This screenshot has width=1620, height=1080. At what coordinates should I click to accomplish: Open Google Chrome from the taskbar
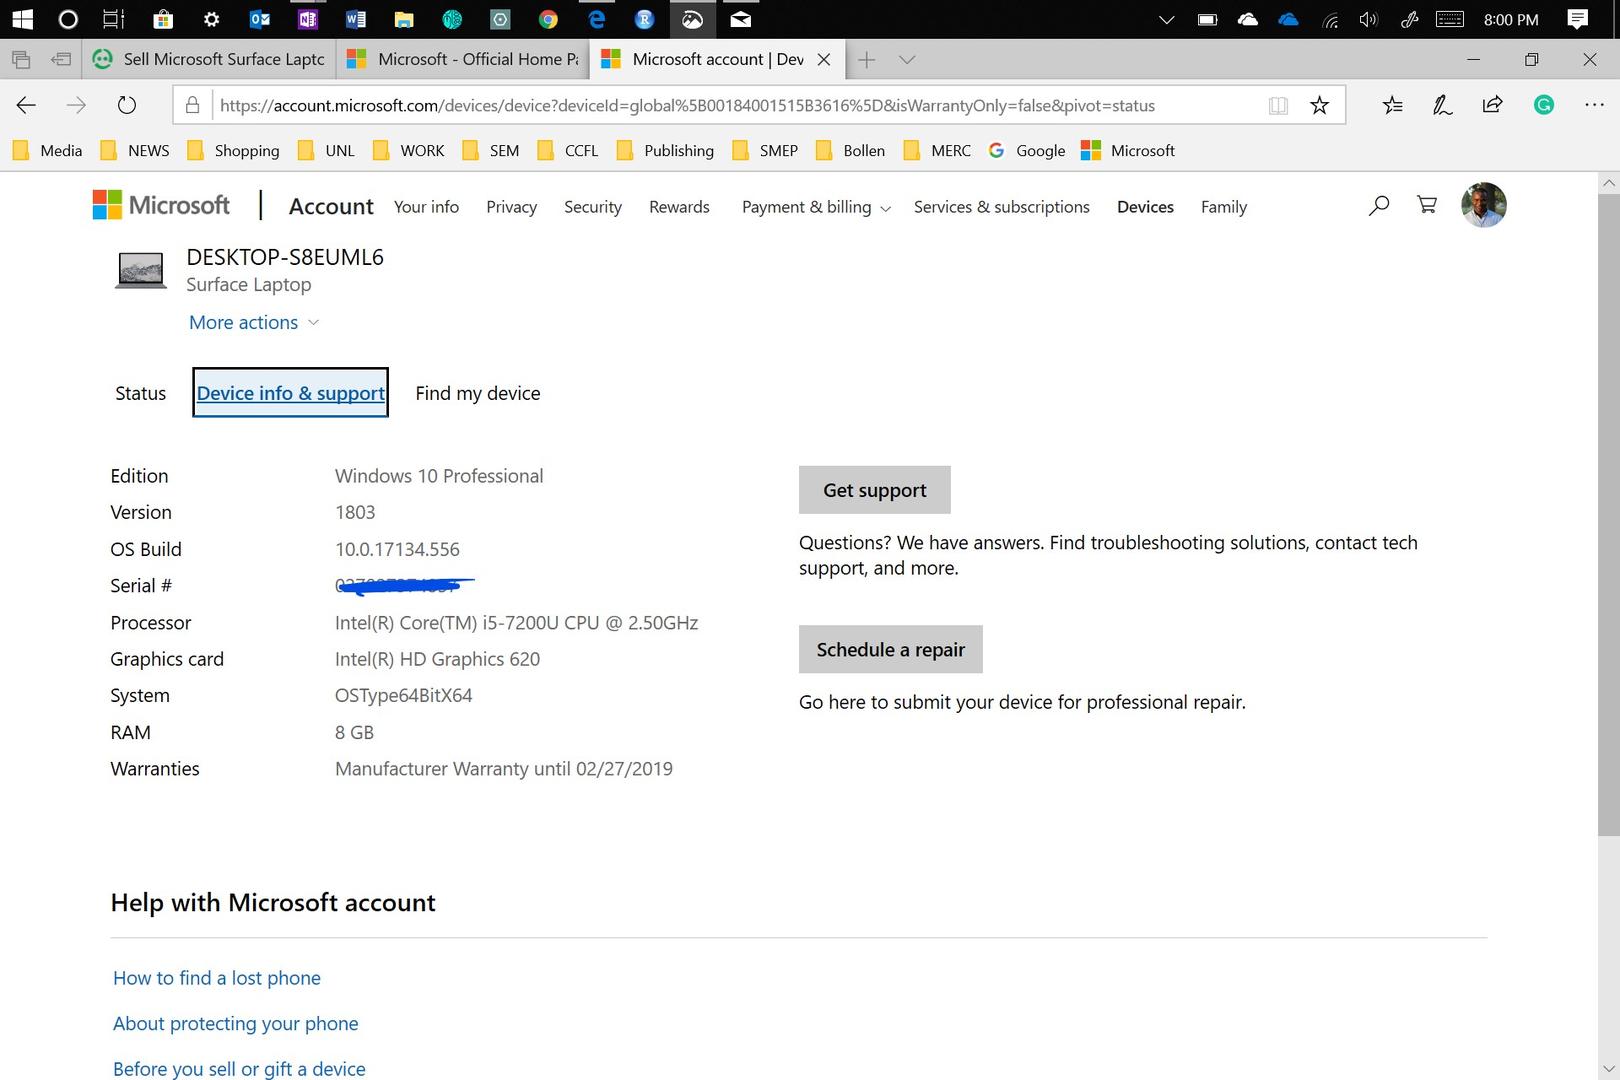pyautogui.click(x=548, y=19)
